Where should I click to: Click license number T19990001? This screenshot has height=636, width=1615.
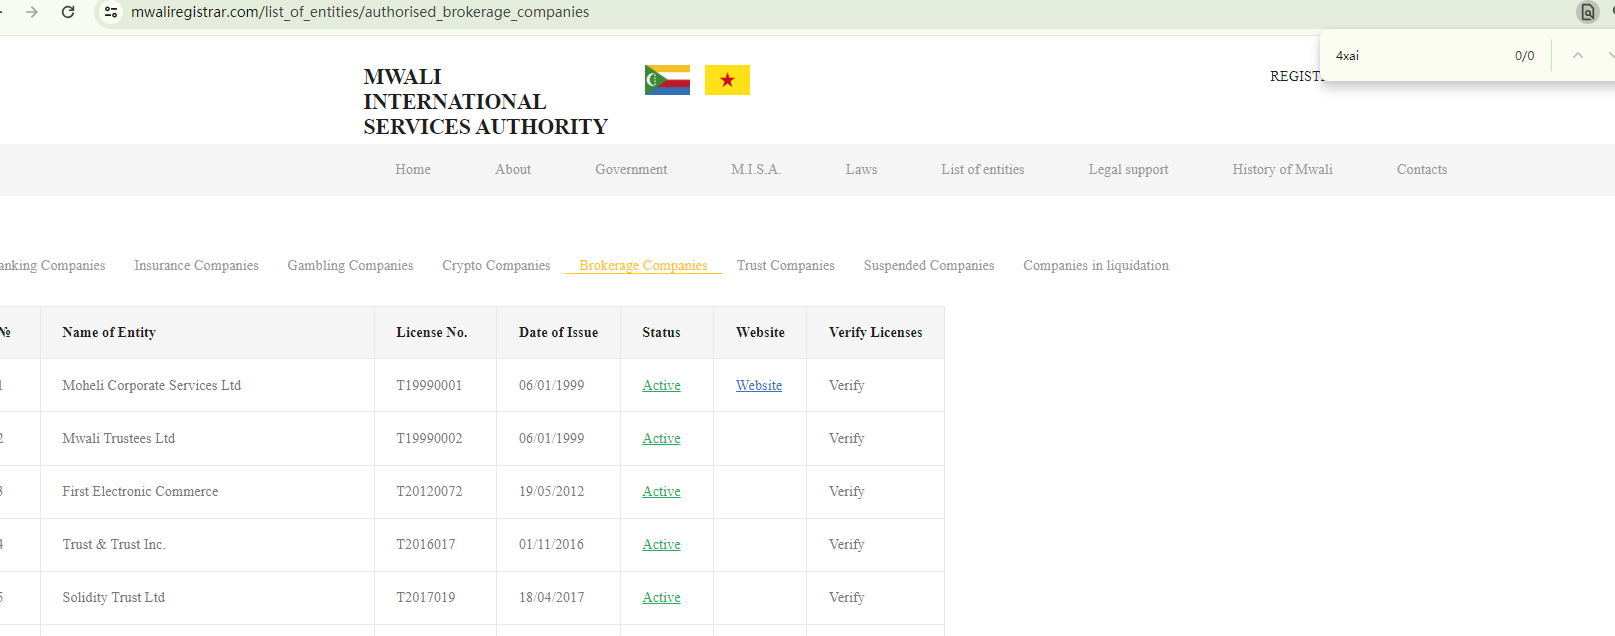pos(429,386)
